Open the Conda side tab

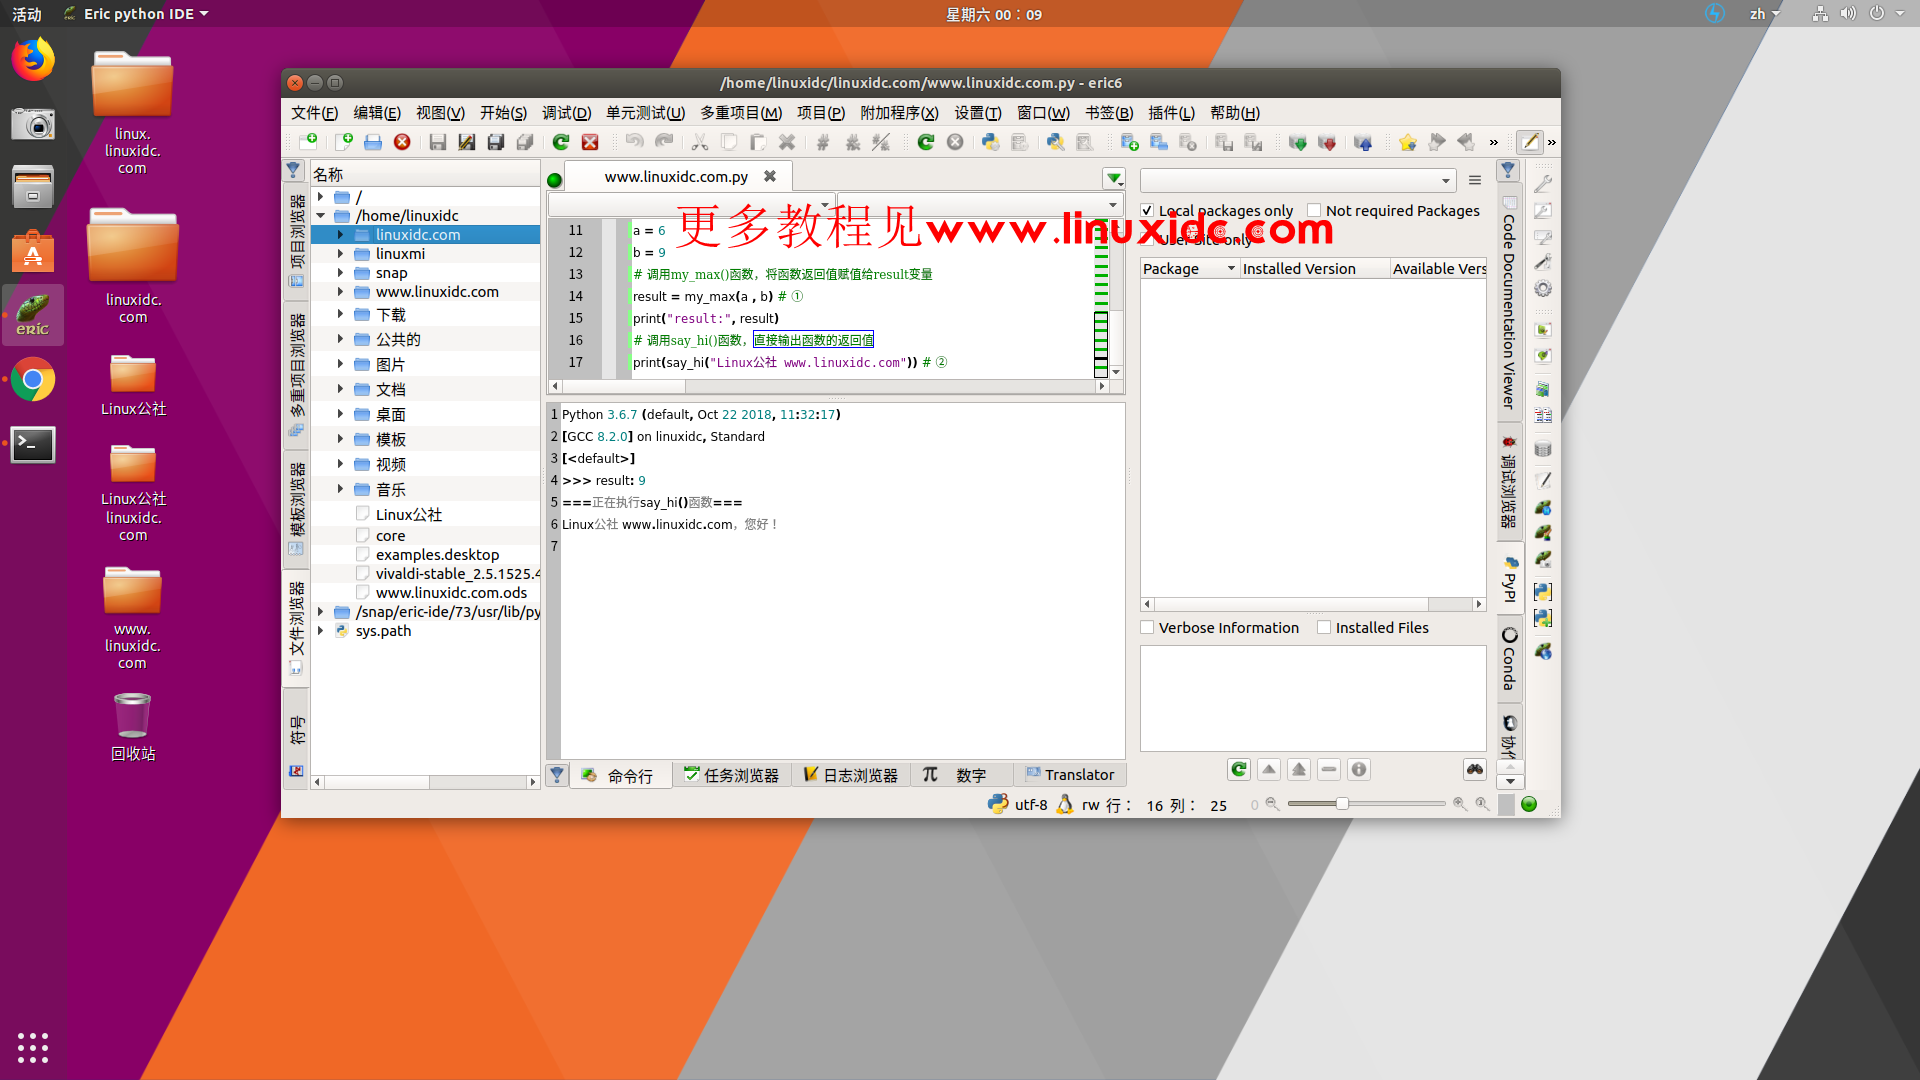tap(1509, 659)
